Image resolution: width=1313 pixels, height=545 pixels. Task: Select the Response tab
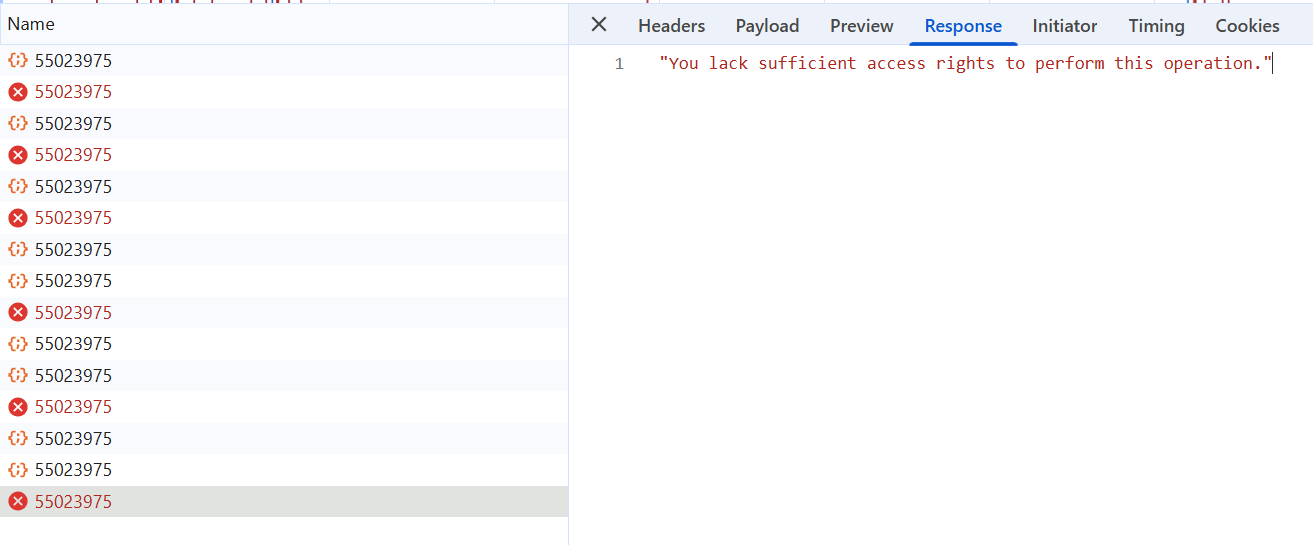pyautogui.click(x=963, y=26)
